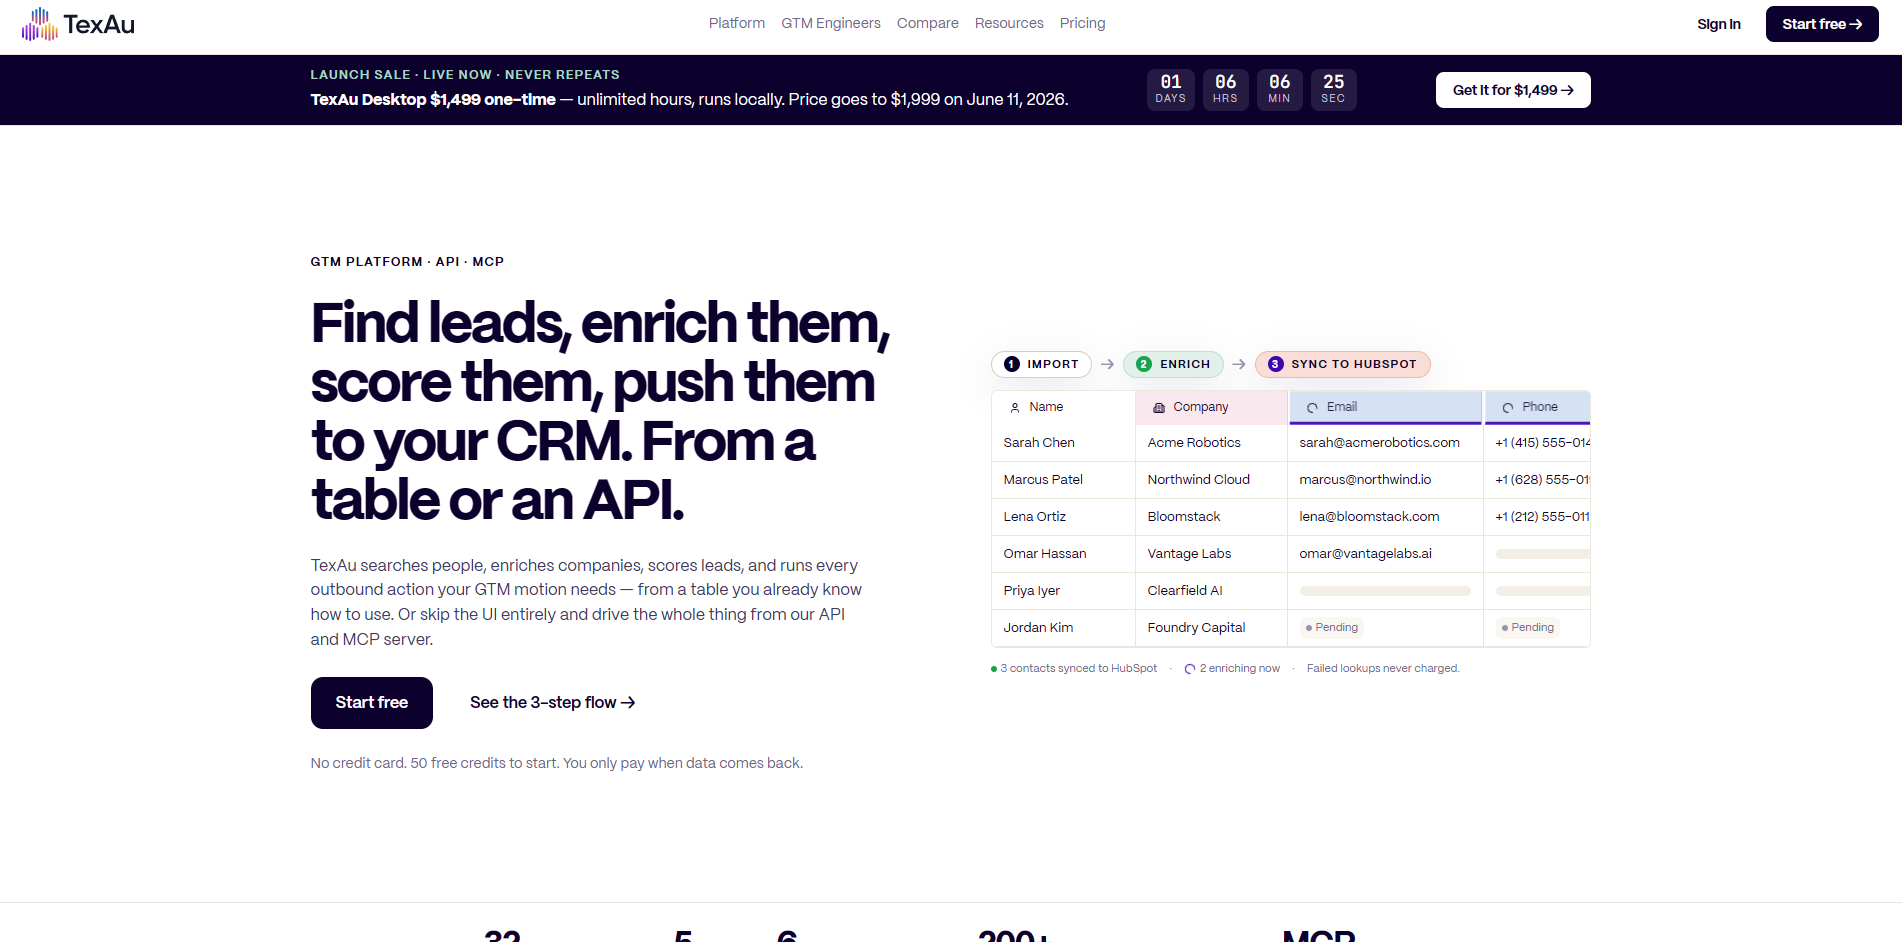This screenshot has width=1902, height=942.
Task: Click the Name column header
Action: 1063,407
